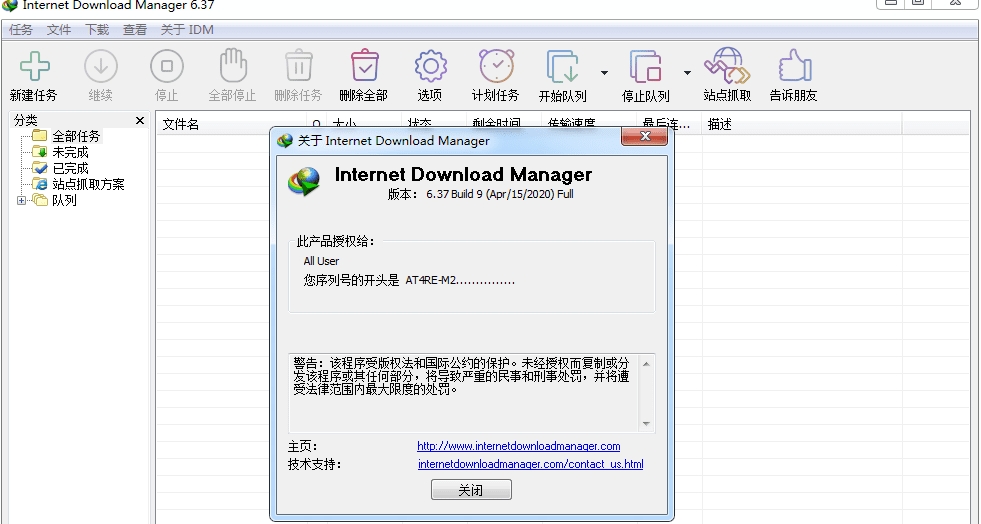Sort by 最后连... column header
The width and height of the screenshot is (981, 524).
coord(666,124)
